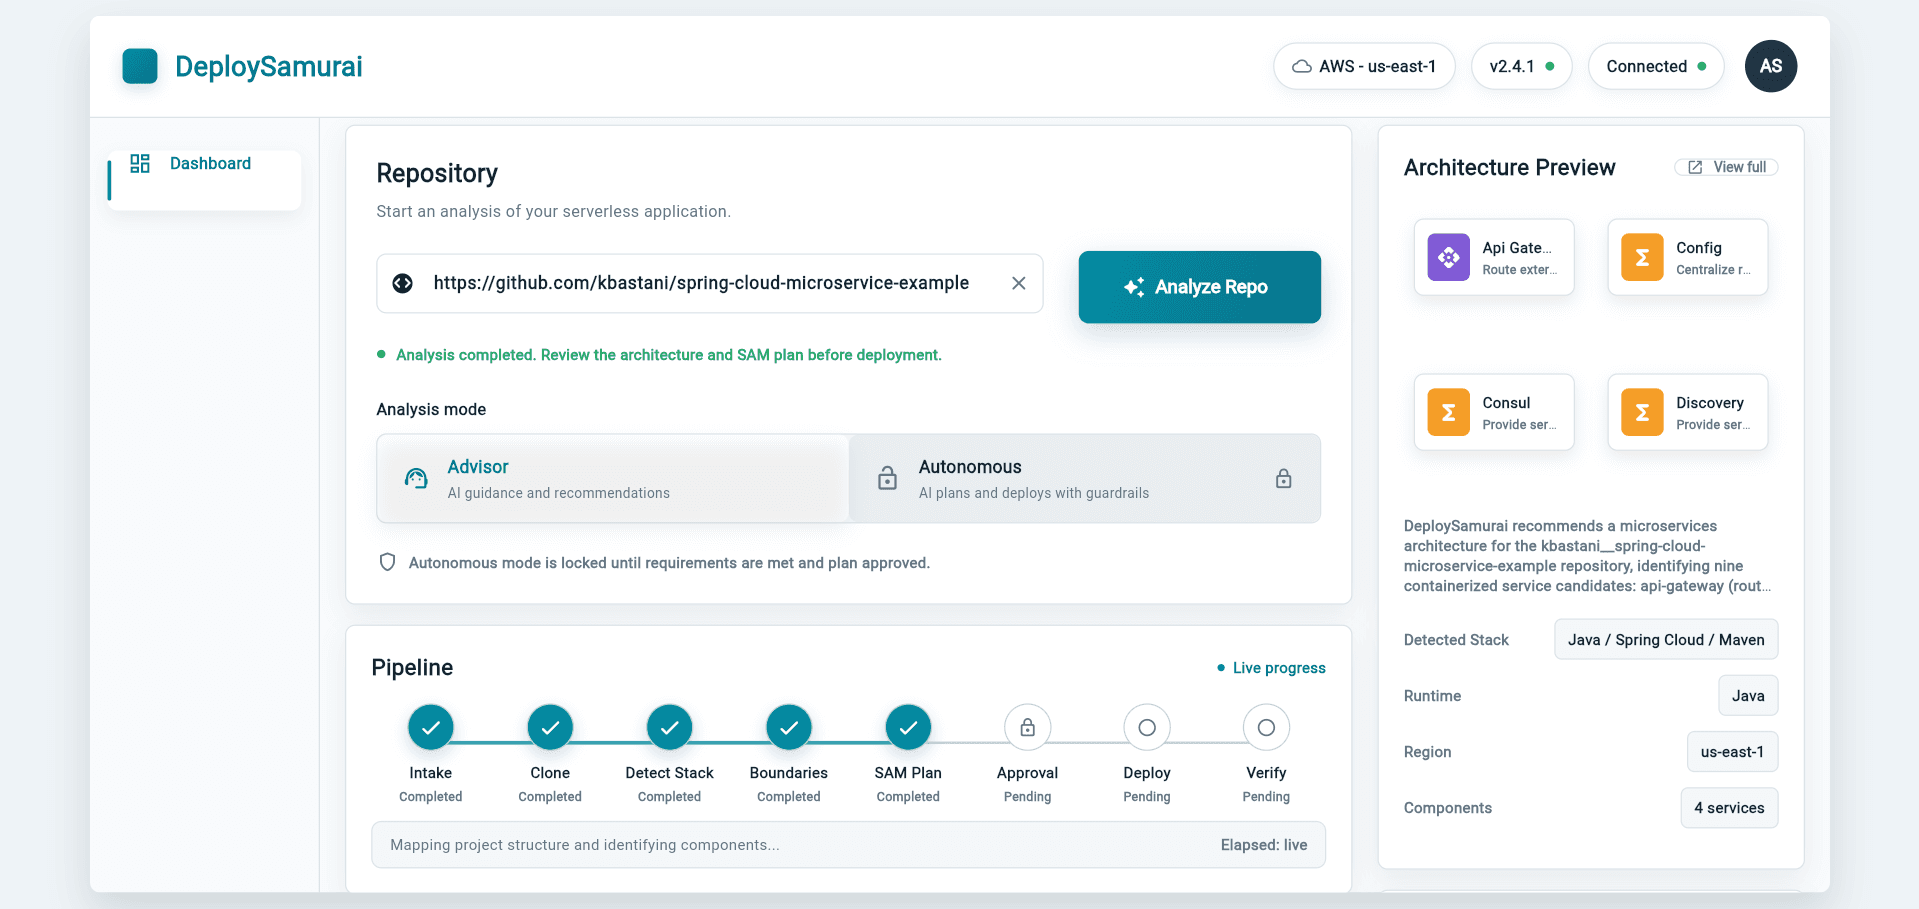Click the Dashboard grid icon
Screen dimensions: 1919x909
(x=140, y=163)
